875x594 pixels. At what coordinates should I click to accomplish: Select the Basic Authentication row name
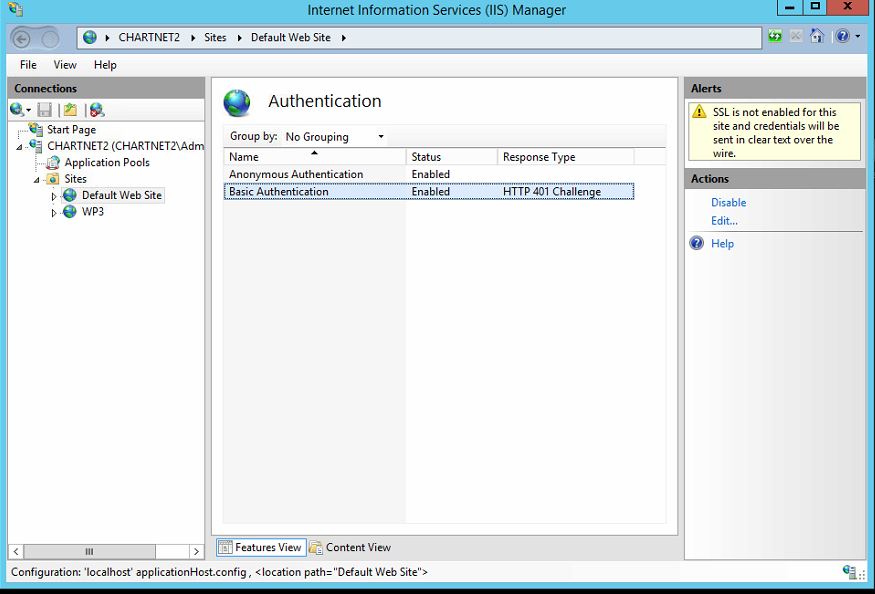(x=278, y=191)
